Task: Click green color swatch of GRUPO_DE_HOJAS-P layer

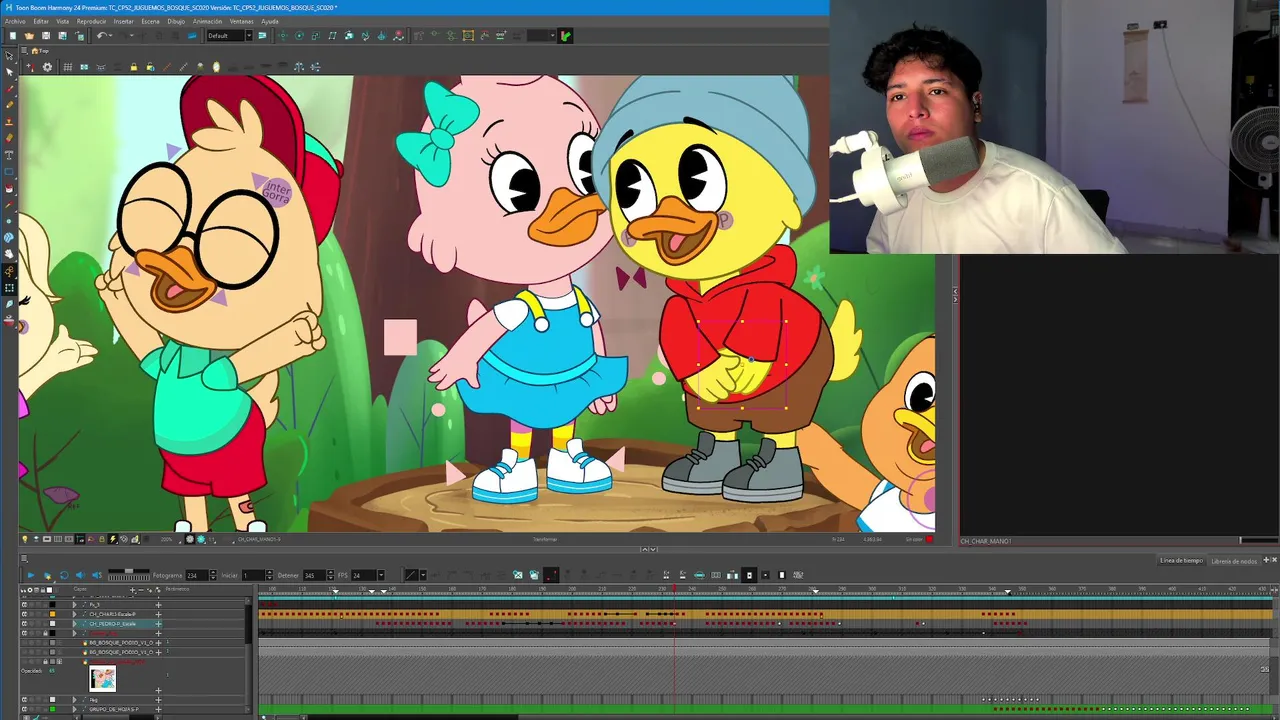Action: click(x=52, y=709)
